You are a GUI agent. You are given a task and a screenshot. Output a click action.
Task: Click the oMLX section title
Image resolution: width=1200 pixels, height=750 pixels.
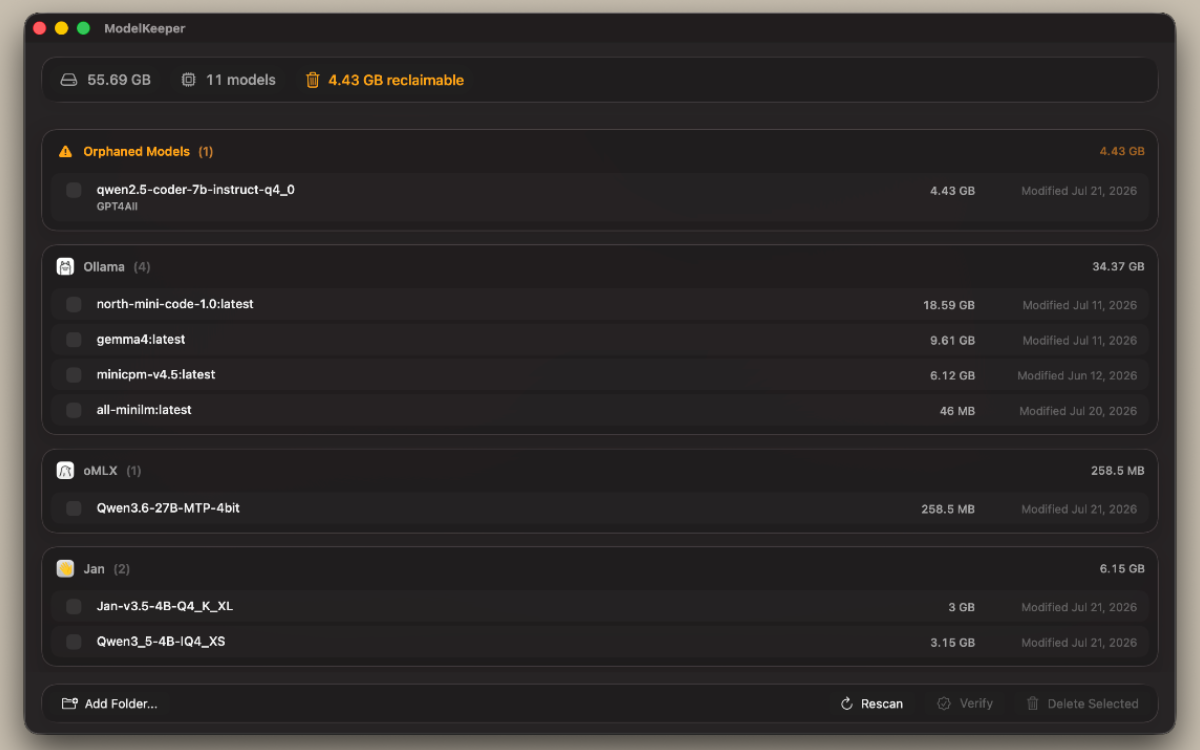pyautogui.click(x=100, y=470)
